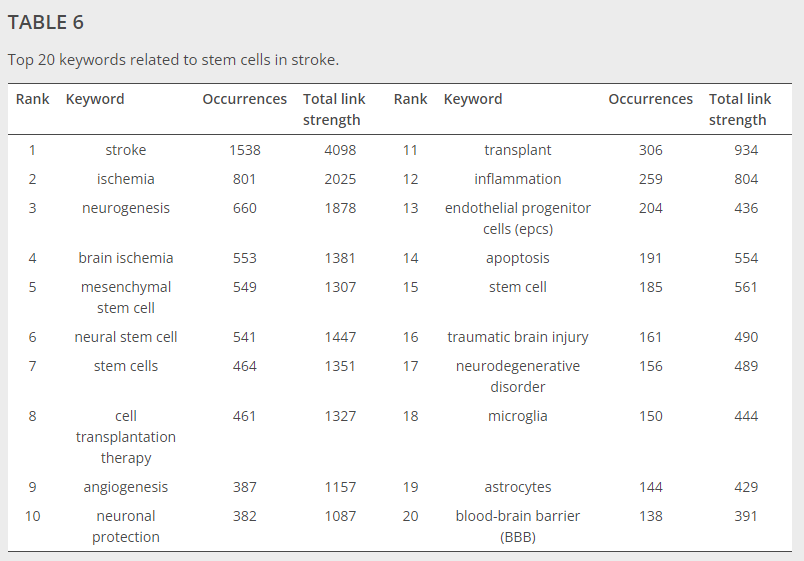This screenshot has width=804, height=561.
Task: Click the "mesenchymal stem cell" keyword
Action: click(x=126, y=297)
